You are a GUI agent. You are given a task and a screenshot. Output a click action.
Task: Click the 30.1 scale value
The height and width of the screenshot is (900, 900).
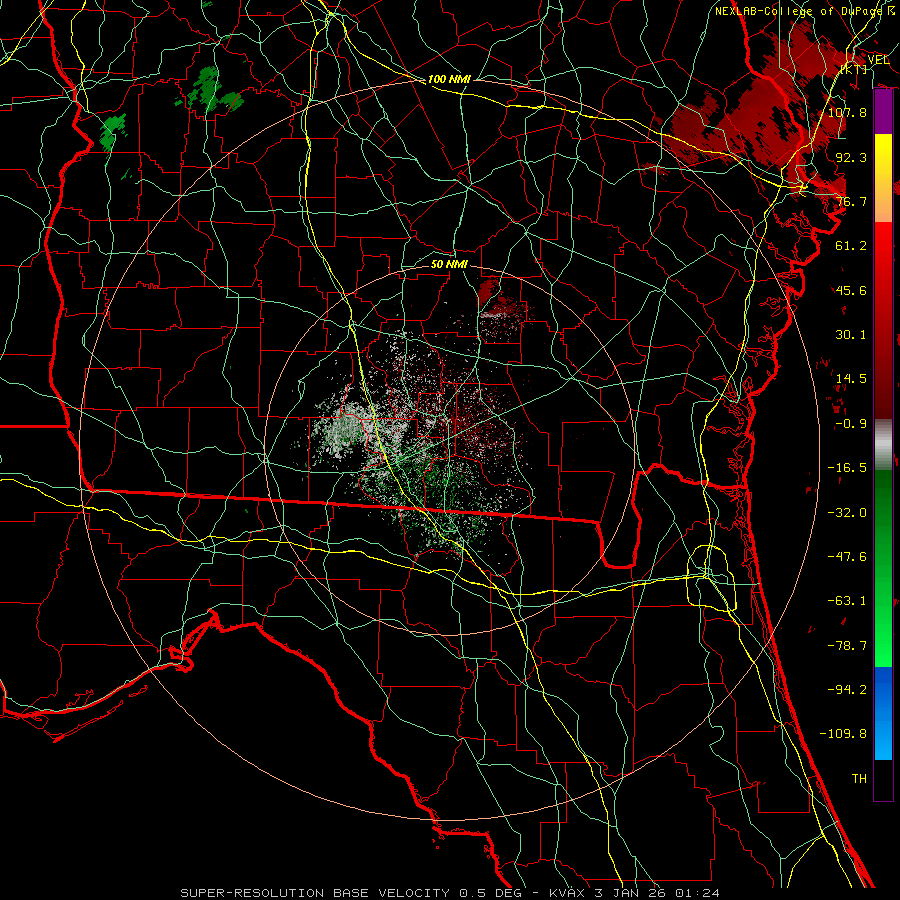click(x=851, y=335)
